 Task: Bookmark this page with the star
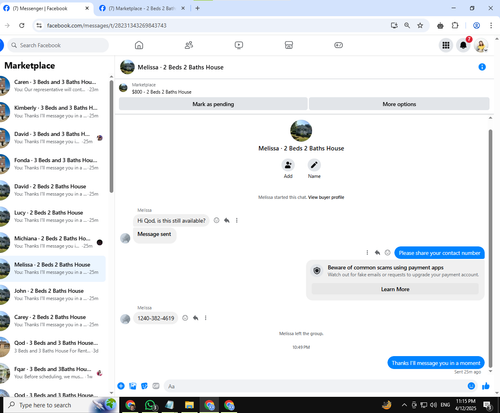[x=420, y=25]
